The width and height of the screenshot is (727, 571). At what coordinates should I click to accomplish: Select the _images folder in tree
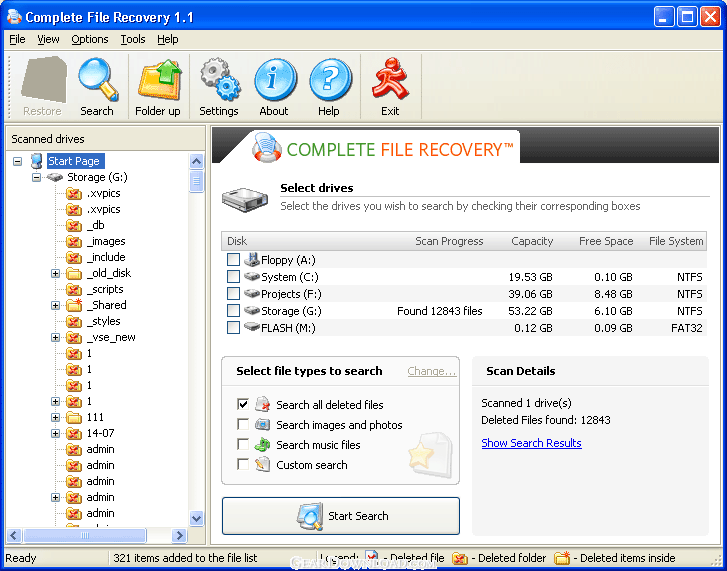[x=106, y=241]
